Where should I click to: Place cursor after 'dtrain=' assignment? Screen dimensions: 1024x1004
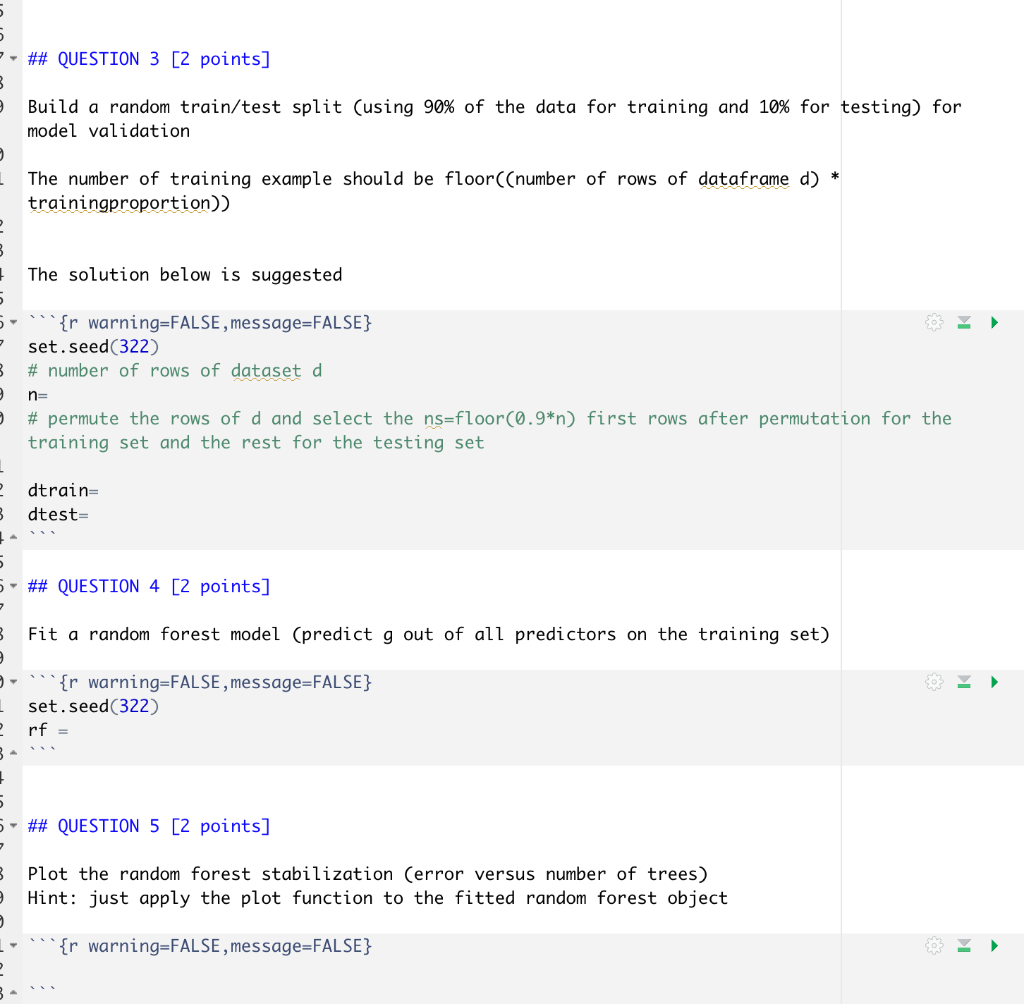pos(99,491)
